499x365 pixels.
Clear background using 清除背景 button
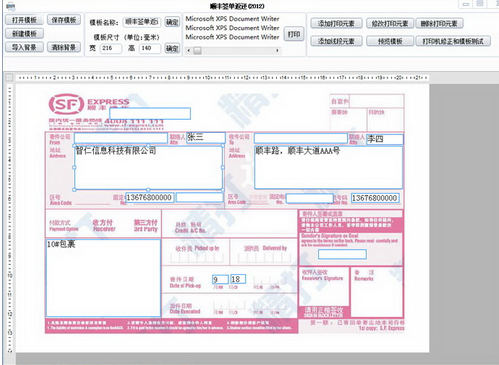click(64, 47)
